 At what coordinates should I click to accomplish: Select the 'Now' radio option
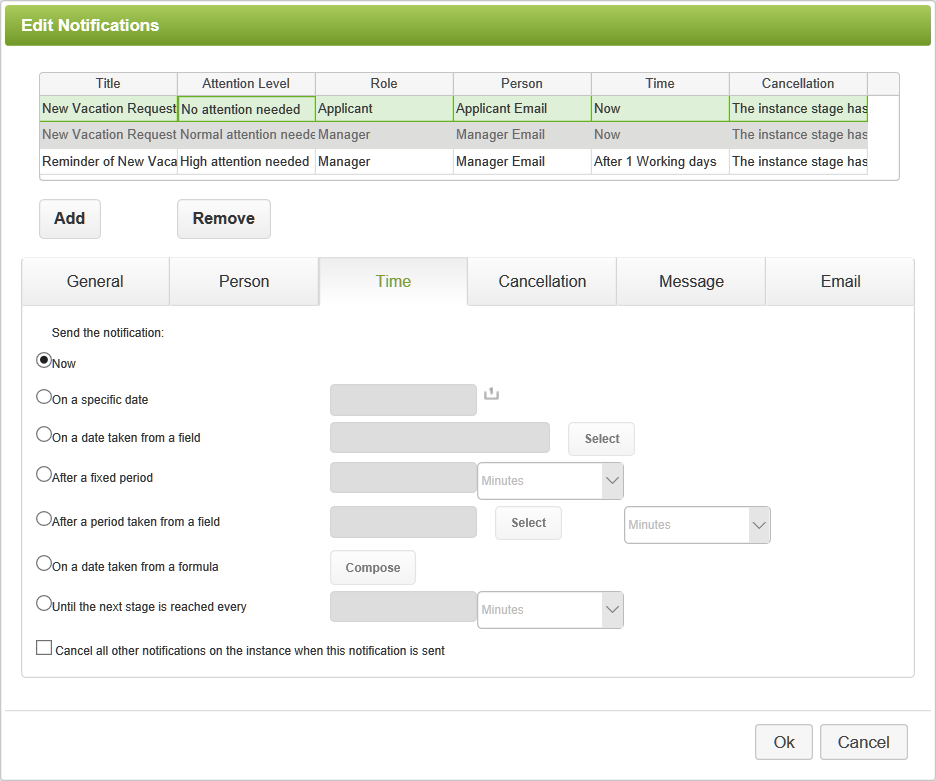click(44, 360)
